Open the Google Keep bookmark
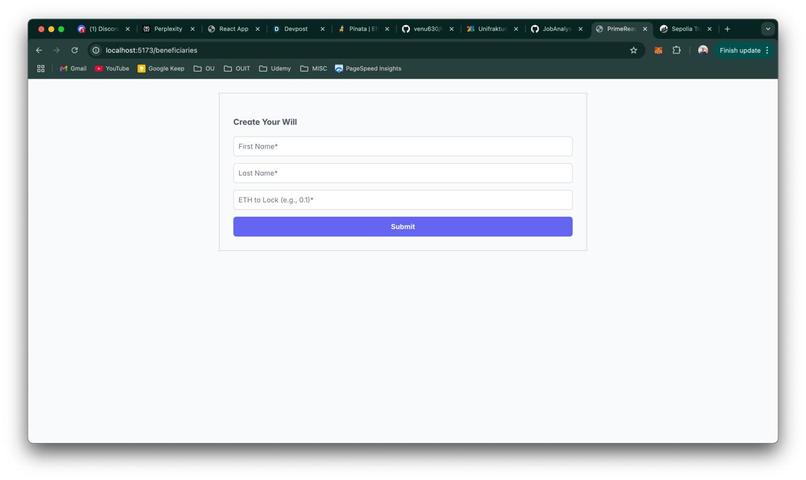This screenshot has width=806, height=480. pyautogui.click(x=161, y=68)
